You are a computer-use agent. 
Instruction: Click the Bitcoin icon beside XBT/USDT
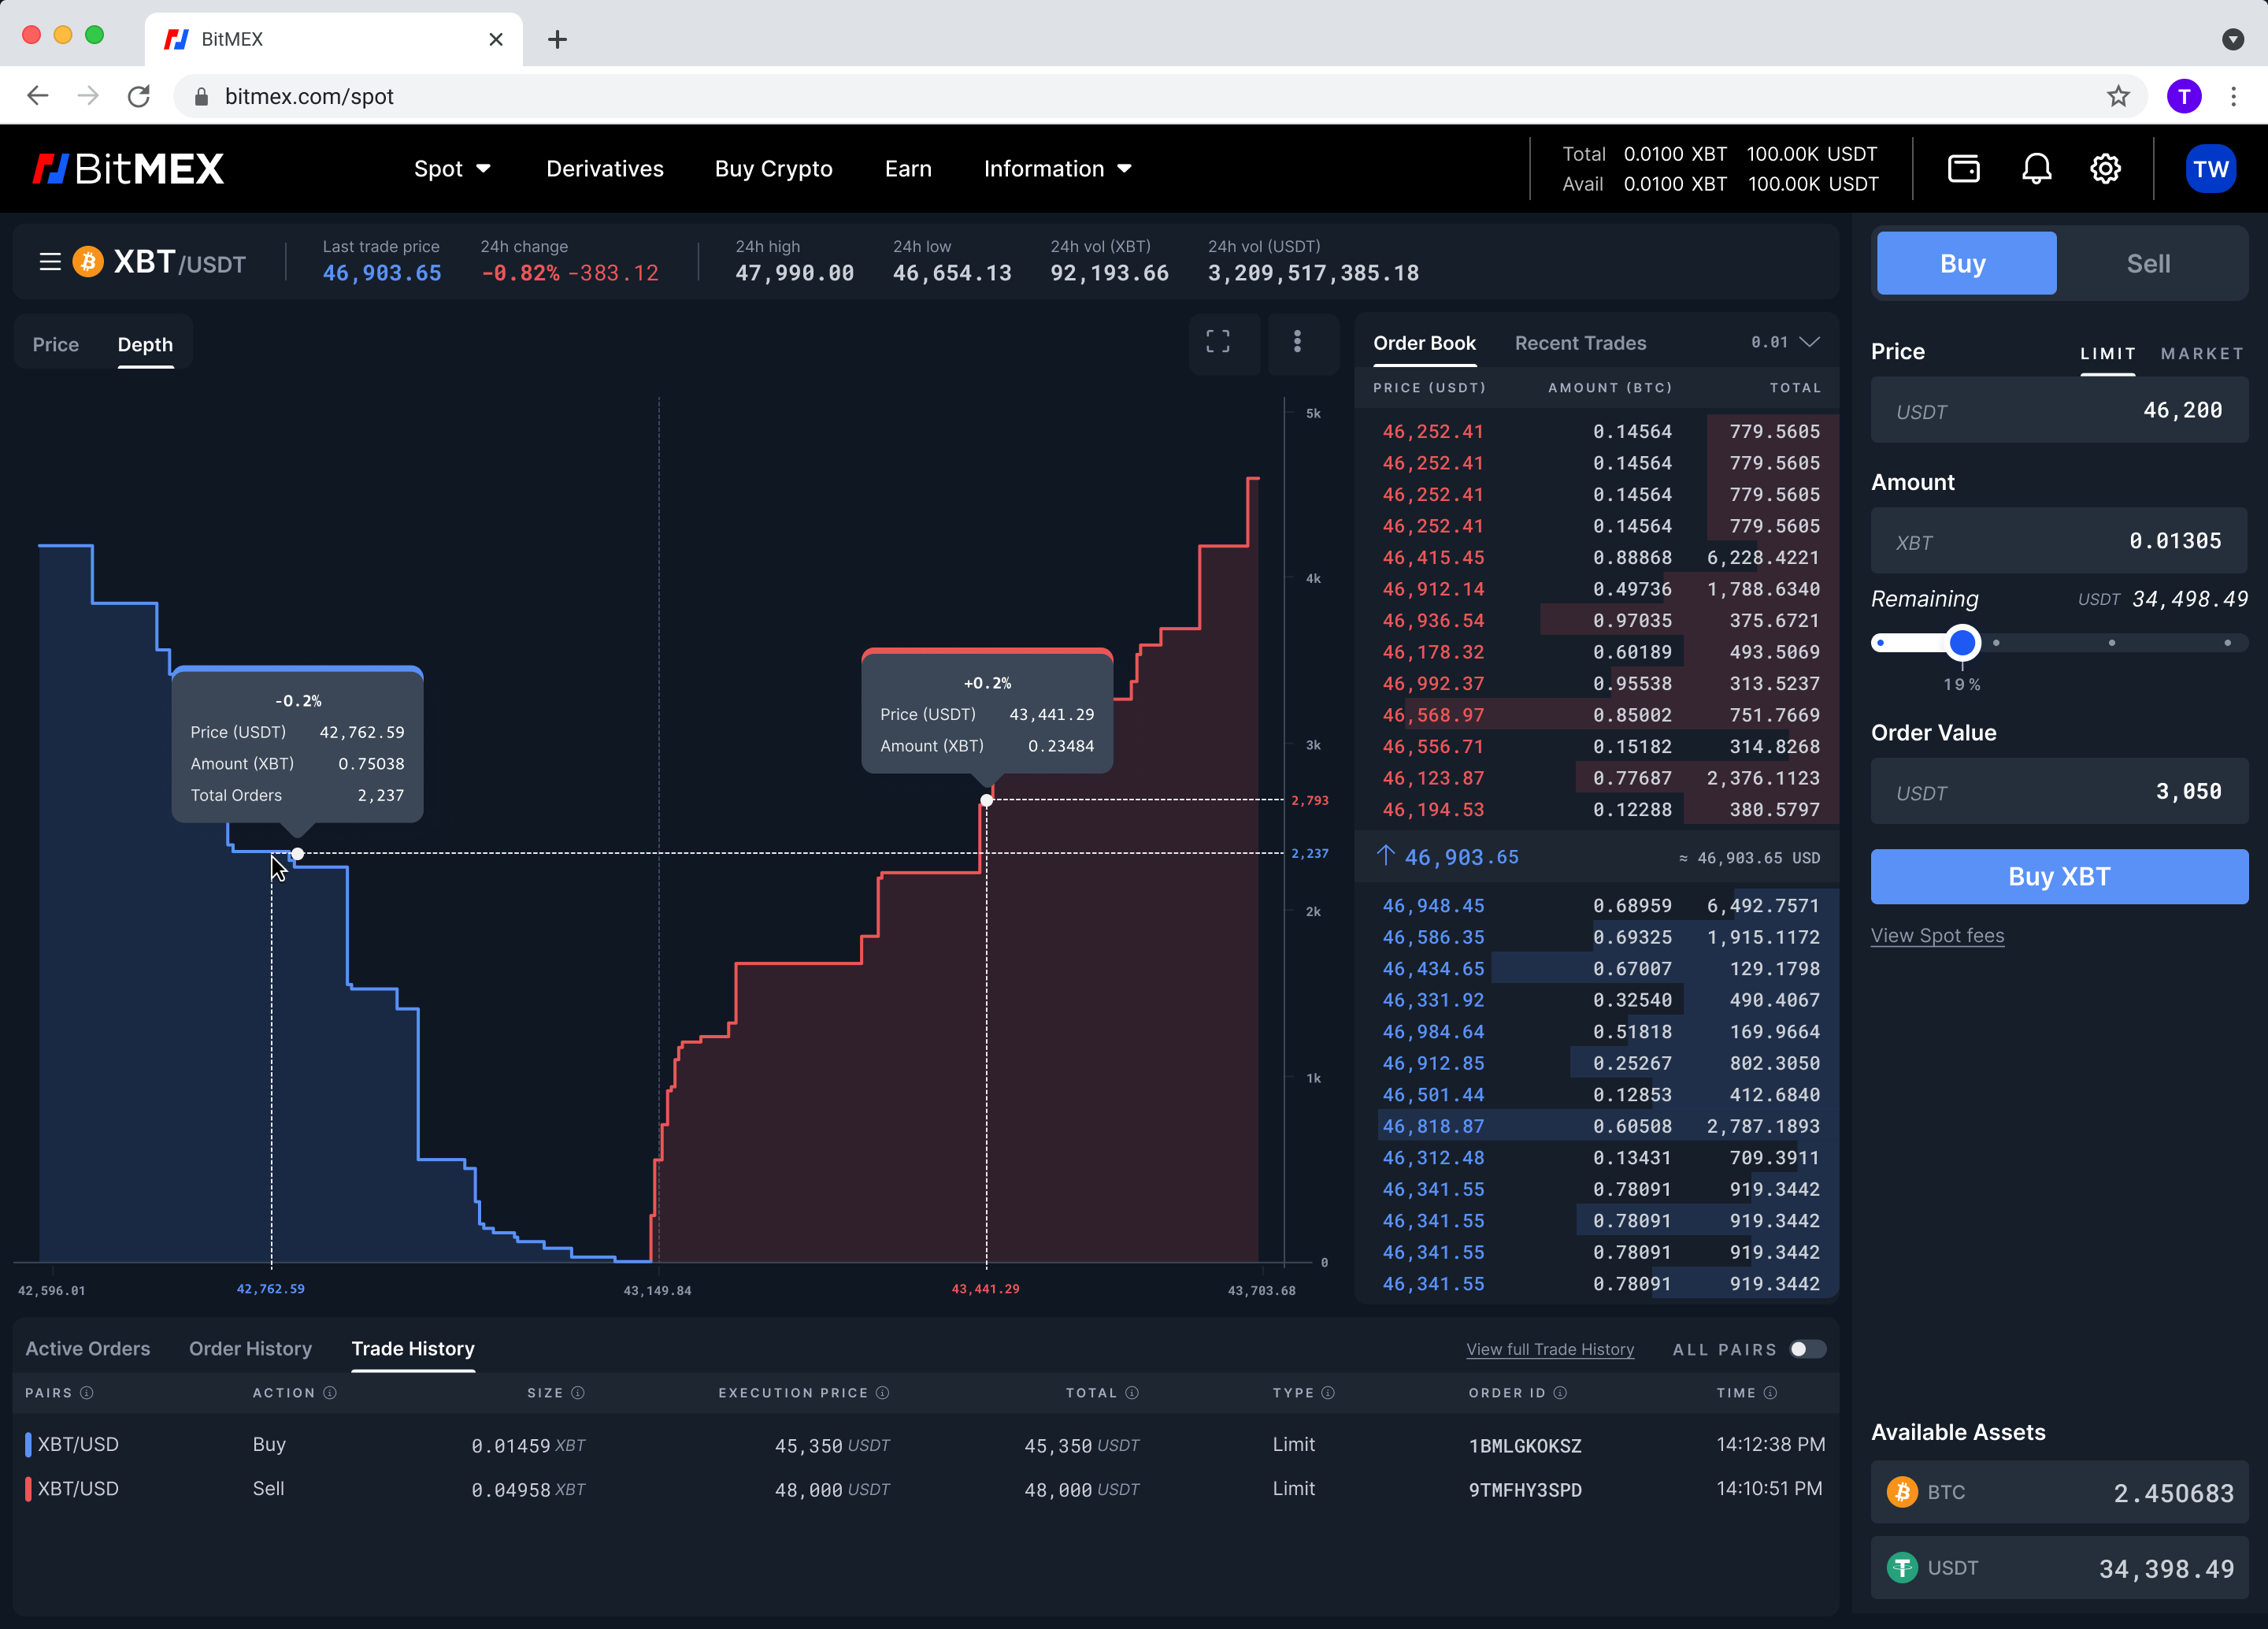pyautogui.click(x=88, y=262)
